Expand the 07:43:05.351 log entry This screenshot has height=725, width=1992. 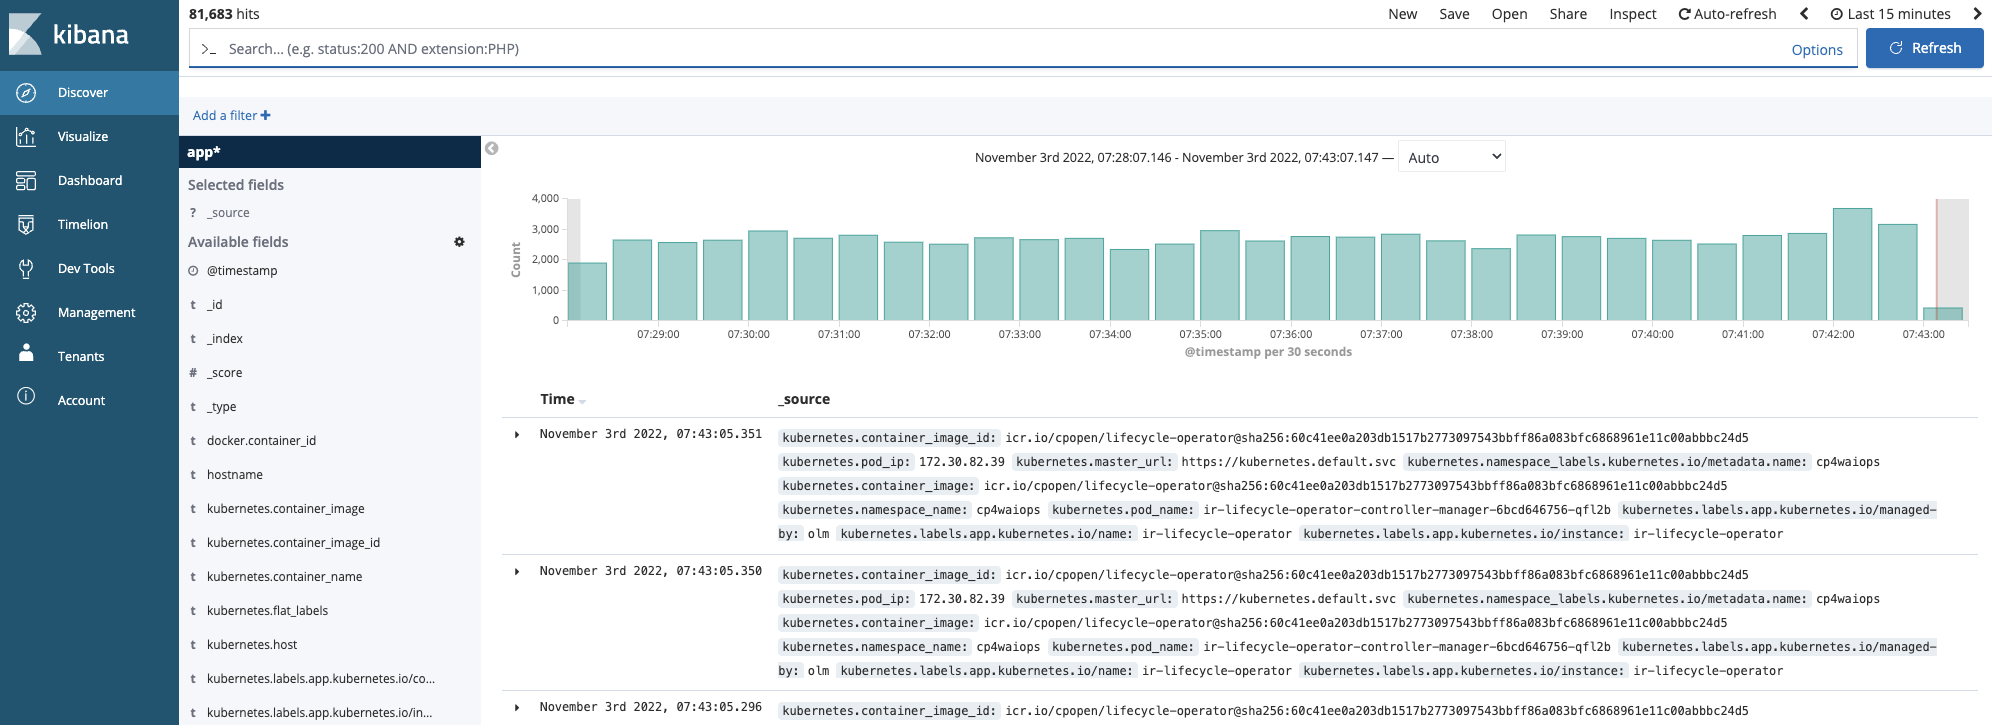[517, 435]
